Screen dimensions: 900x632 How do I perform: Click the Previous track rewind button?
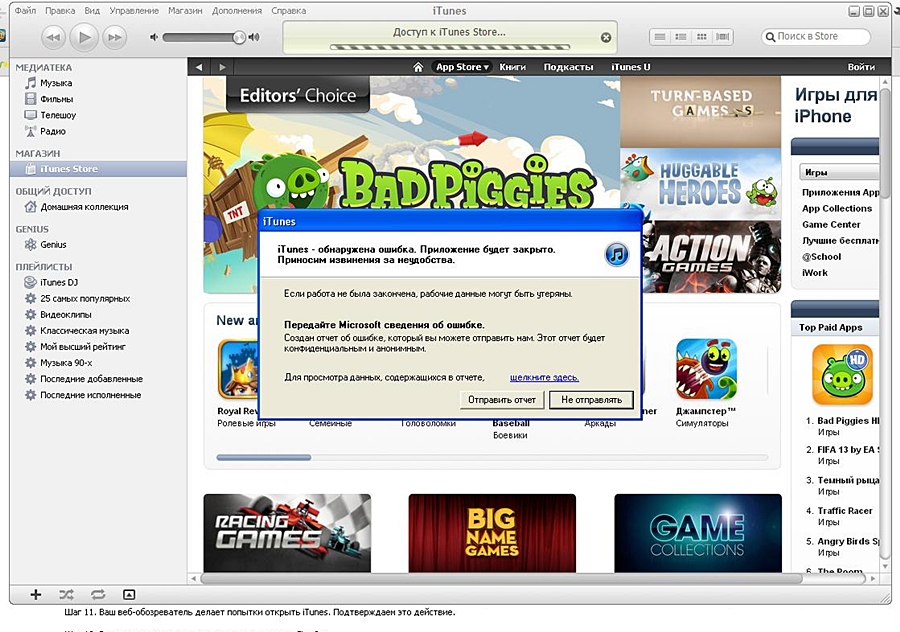click(53, 37)
